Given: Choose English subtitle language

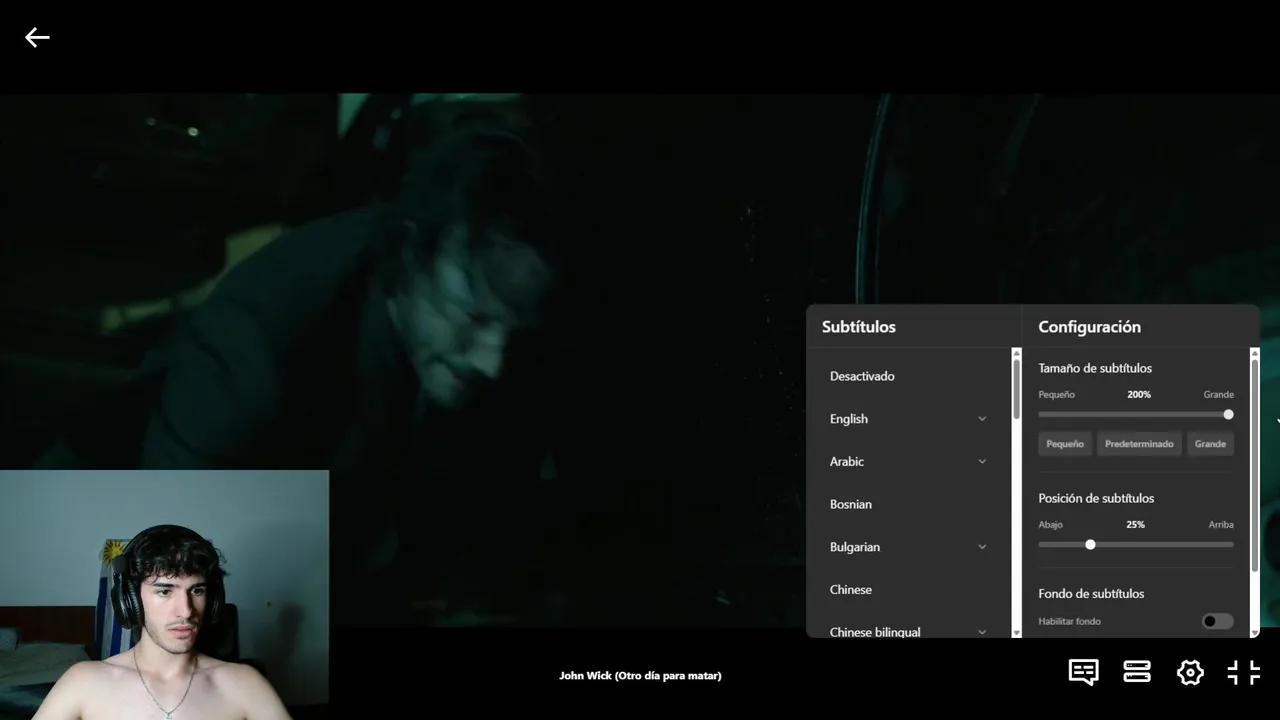Looking at the screenshot, I should click(849, 419).
